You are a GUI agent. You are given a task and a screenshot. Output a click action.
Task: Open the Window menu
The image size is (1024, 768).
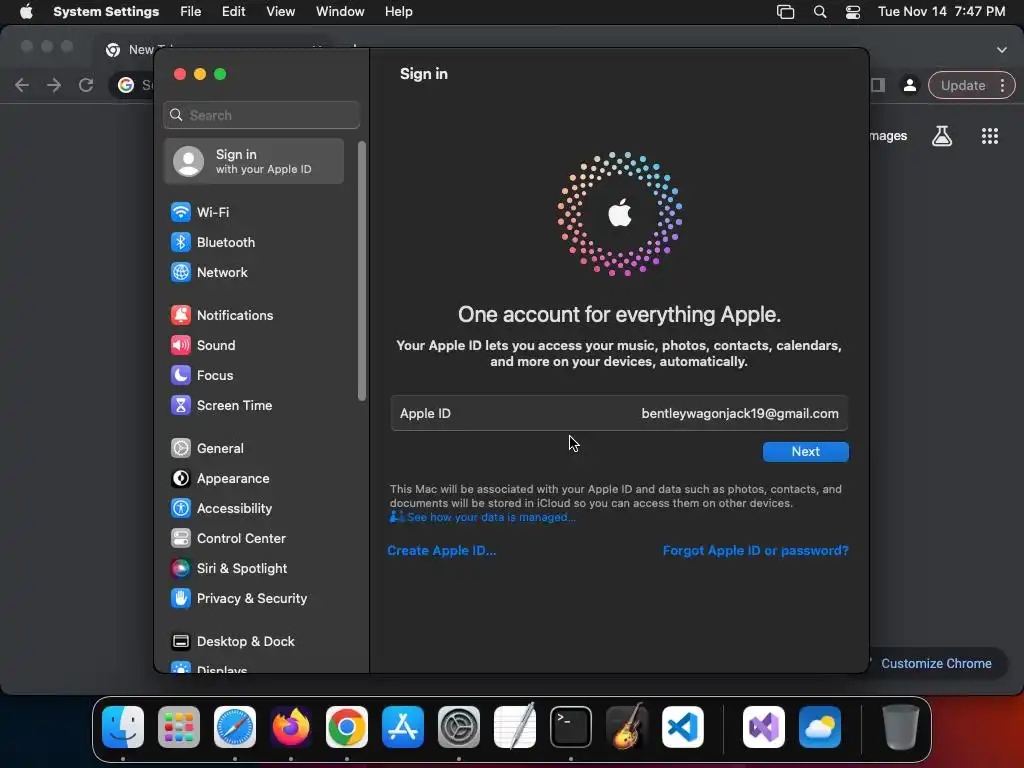(x=340, y=12)
